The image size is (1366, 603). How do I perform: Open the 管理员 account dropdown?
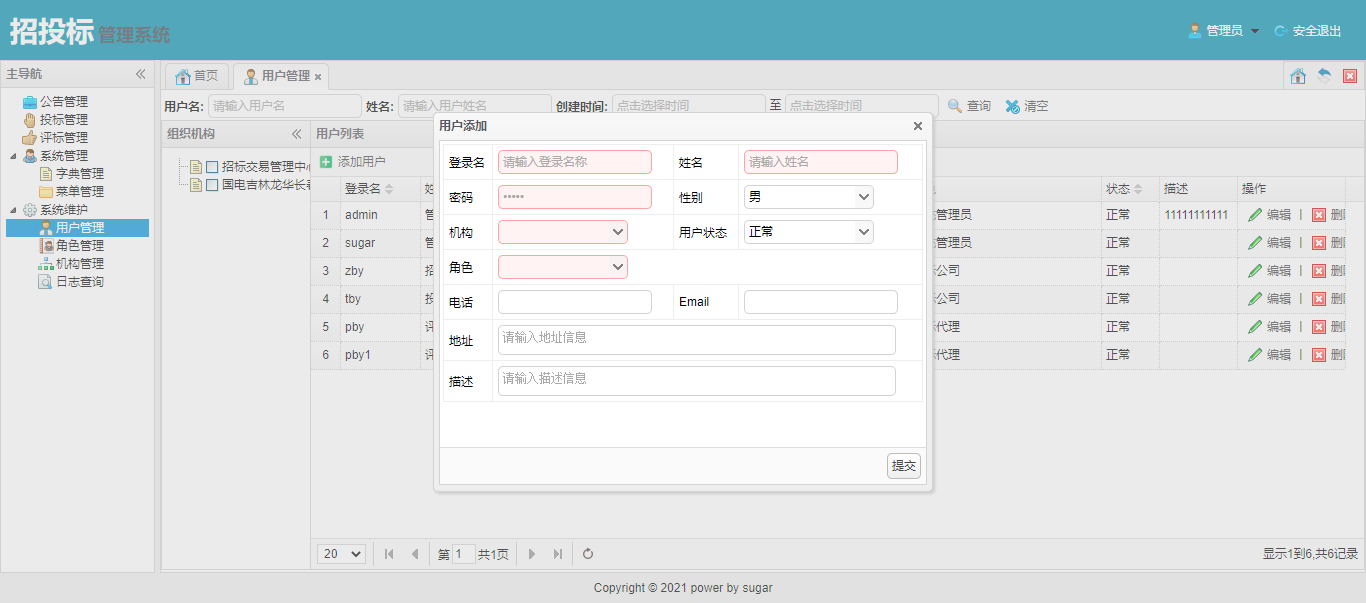coord(1224,31)
